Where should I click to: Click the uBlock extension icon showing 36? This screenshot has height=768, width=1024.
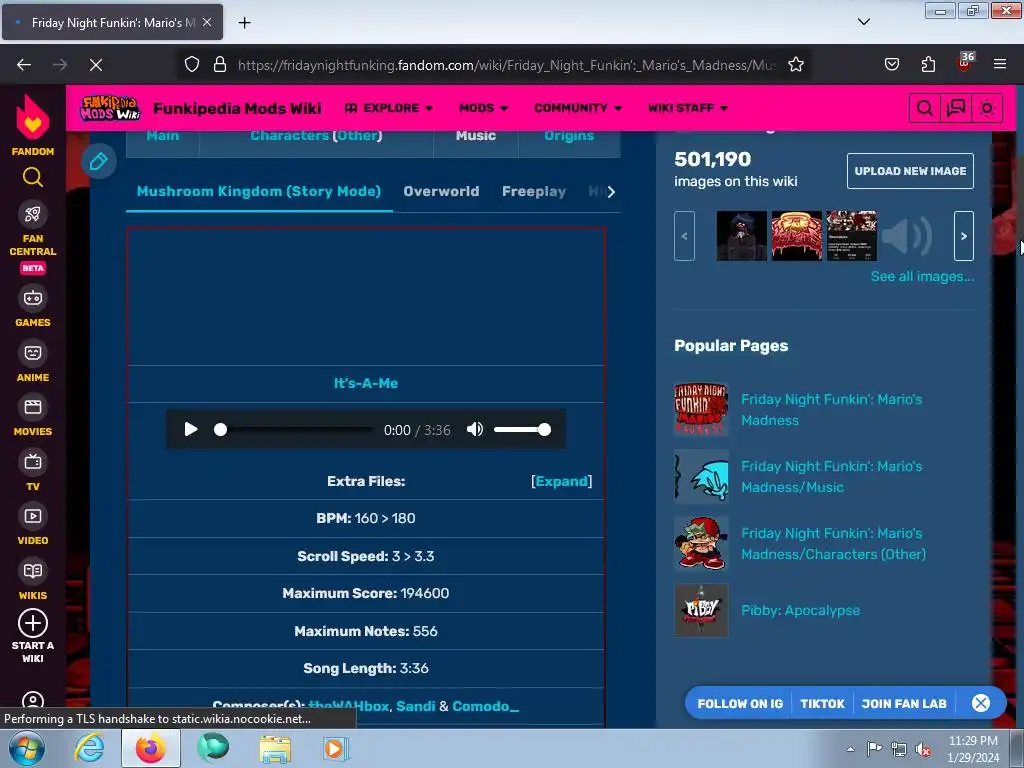tap(965, 63)
